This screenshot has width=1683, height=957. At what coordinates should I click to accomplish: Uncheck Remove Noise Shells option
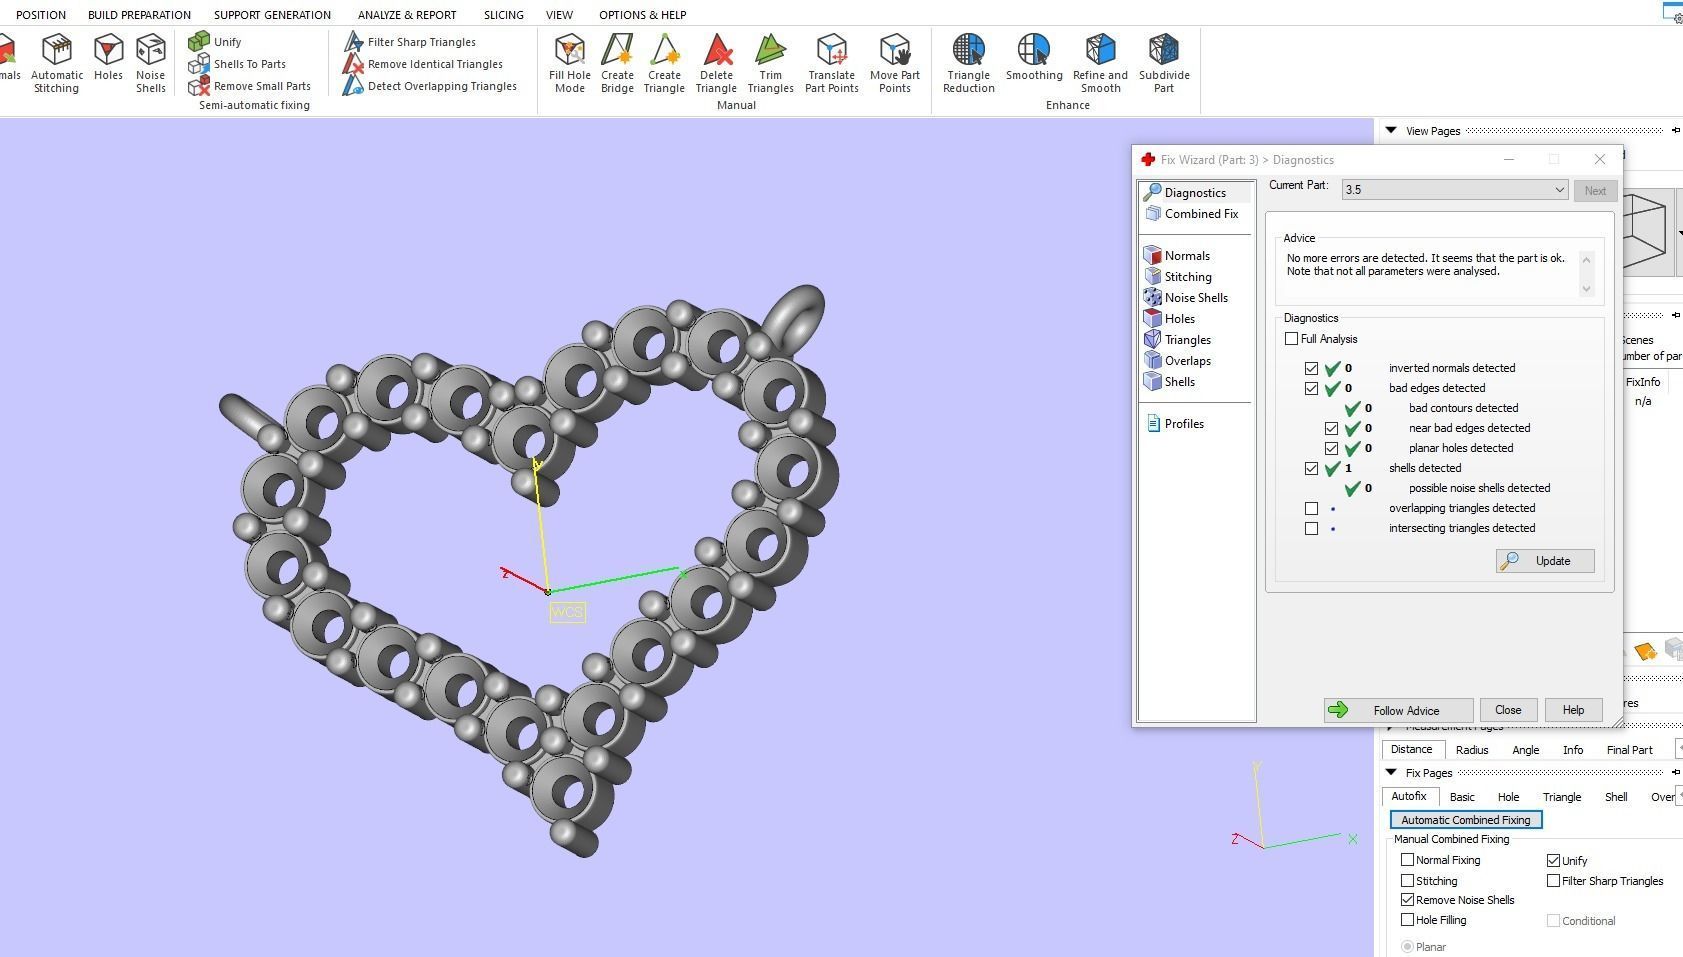coord(1407,900)
